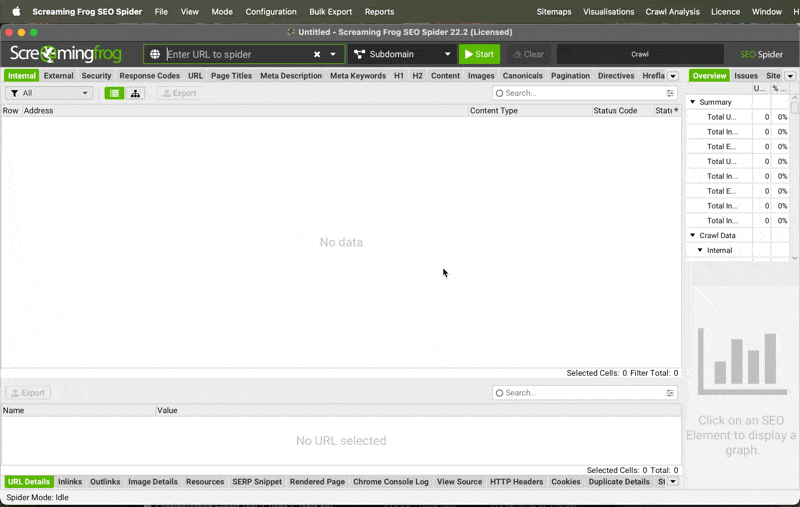Expand URL history dropdown arrow
Screen dimensions: 800x507
[x=333, y=55]
